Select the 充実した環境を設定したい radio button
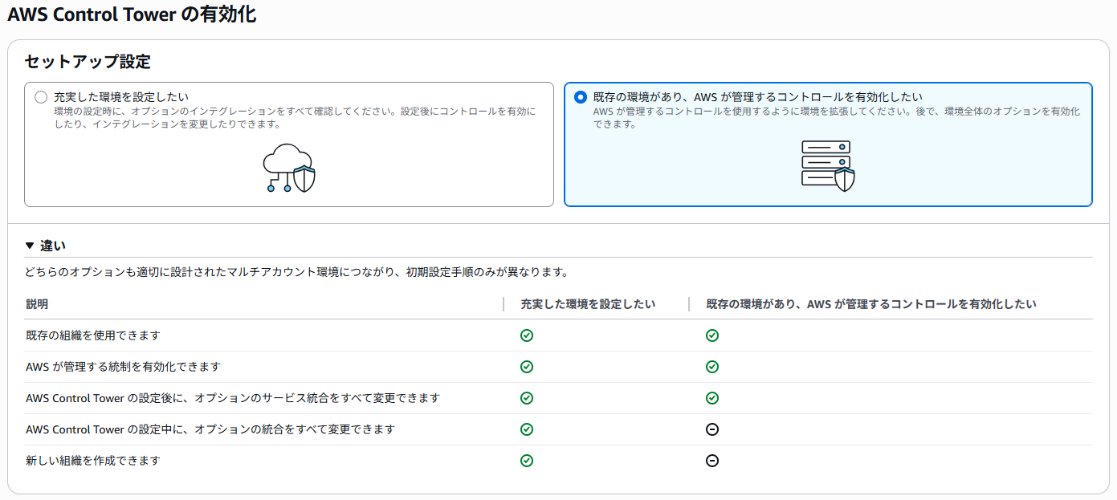 40,97
